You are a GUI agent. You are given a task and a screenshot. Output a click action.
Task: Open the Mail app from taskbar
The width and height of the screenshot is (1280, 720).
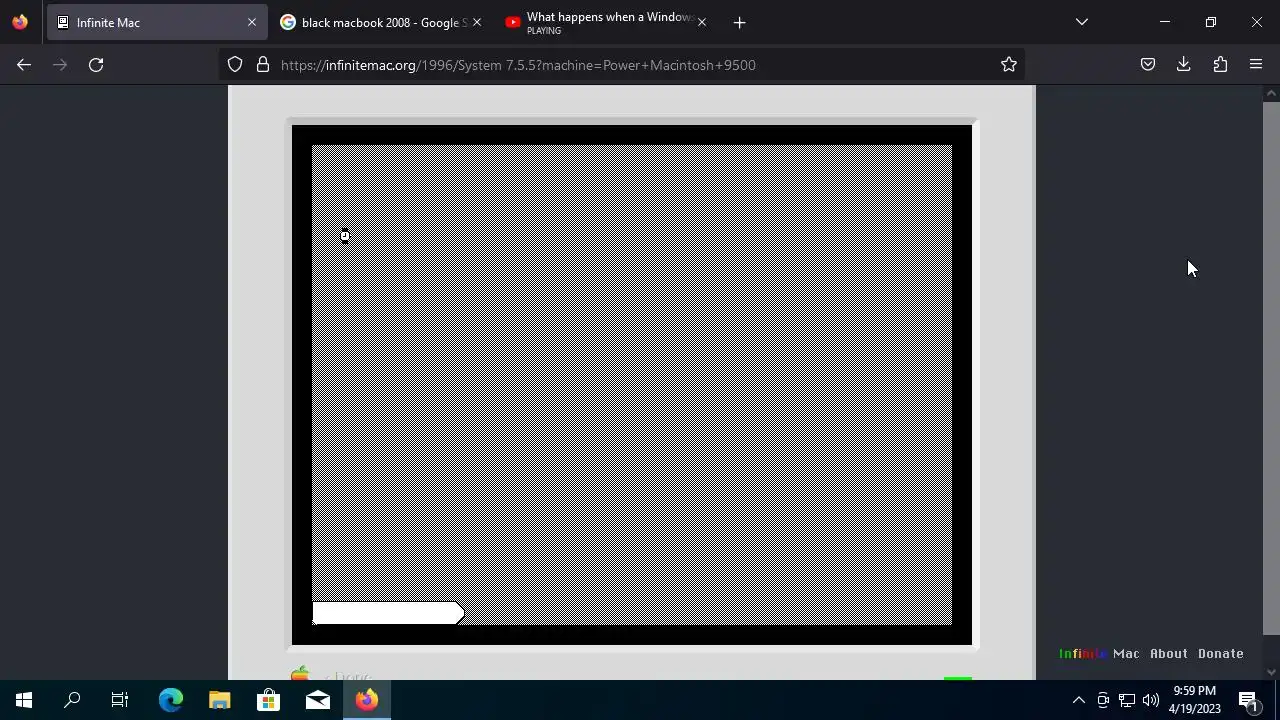click(318, 700)
